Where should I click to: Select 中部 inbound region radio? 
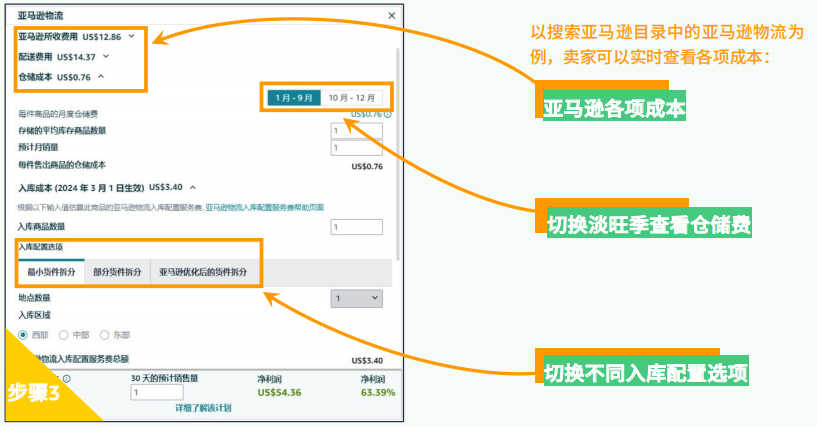click(64, 335)
